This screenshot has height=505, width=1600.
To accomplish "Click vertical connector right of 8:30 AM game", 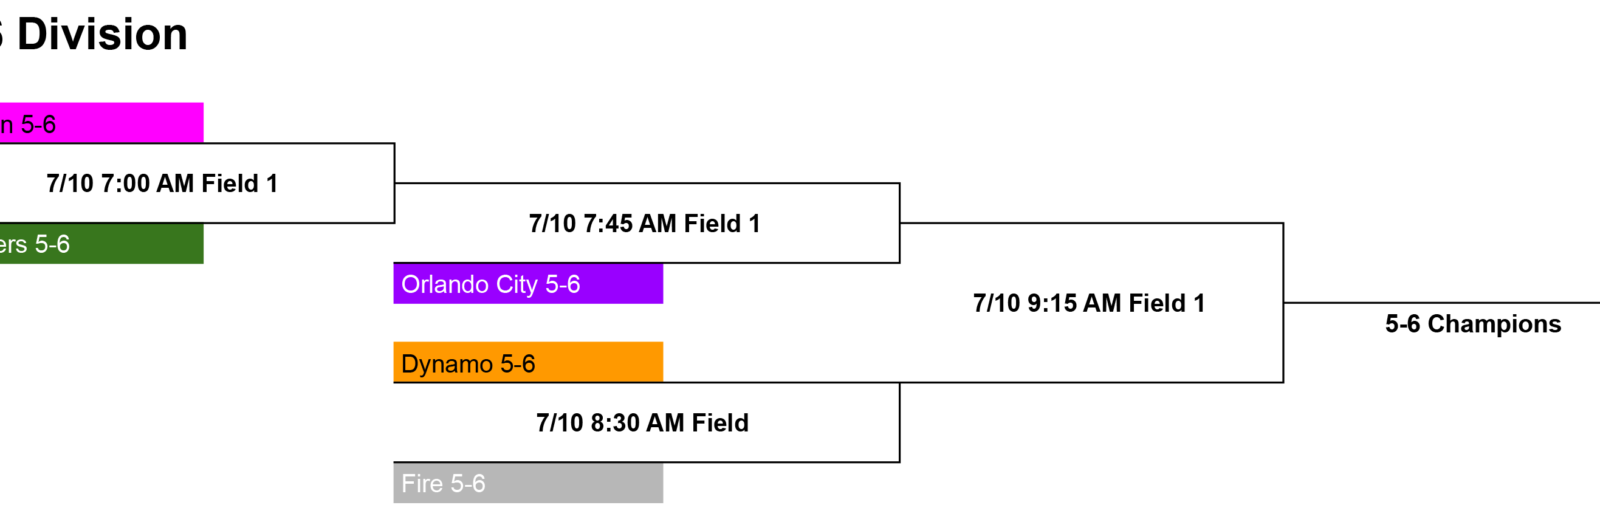I will 900,422.
